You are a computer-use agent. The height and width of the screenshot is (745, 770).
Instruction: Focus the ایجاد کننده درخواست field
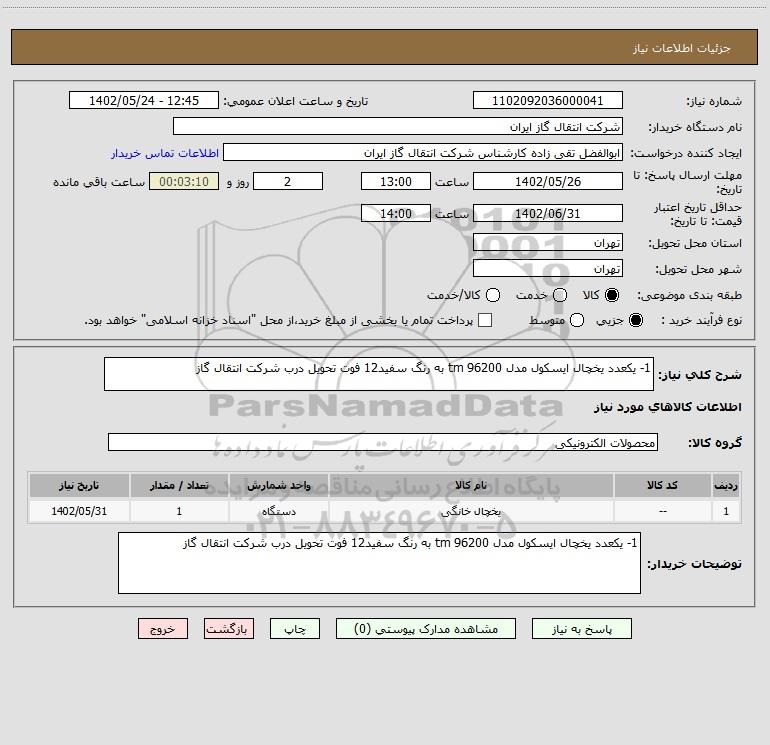[x=423, y=154]
